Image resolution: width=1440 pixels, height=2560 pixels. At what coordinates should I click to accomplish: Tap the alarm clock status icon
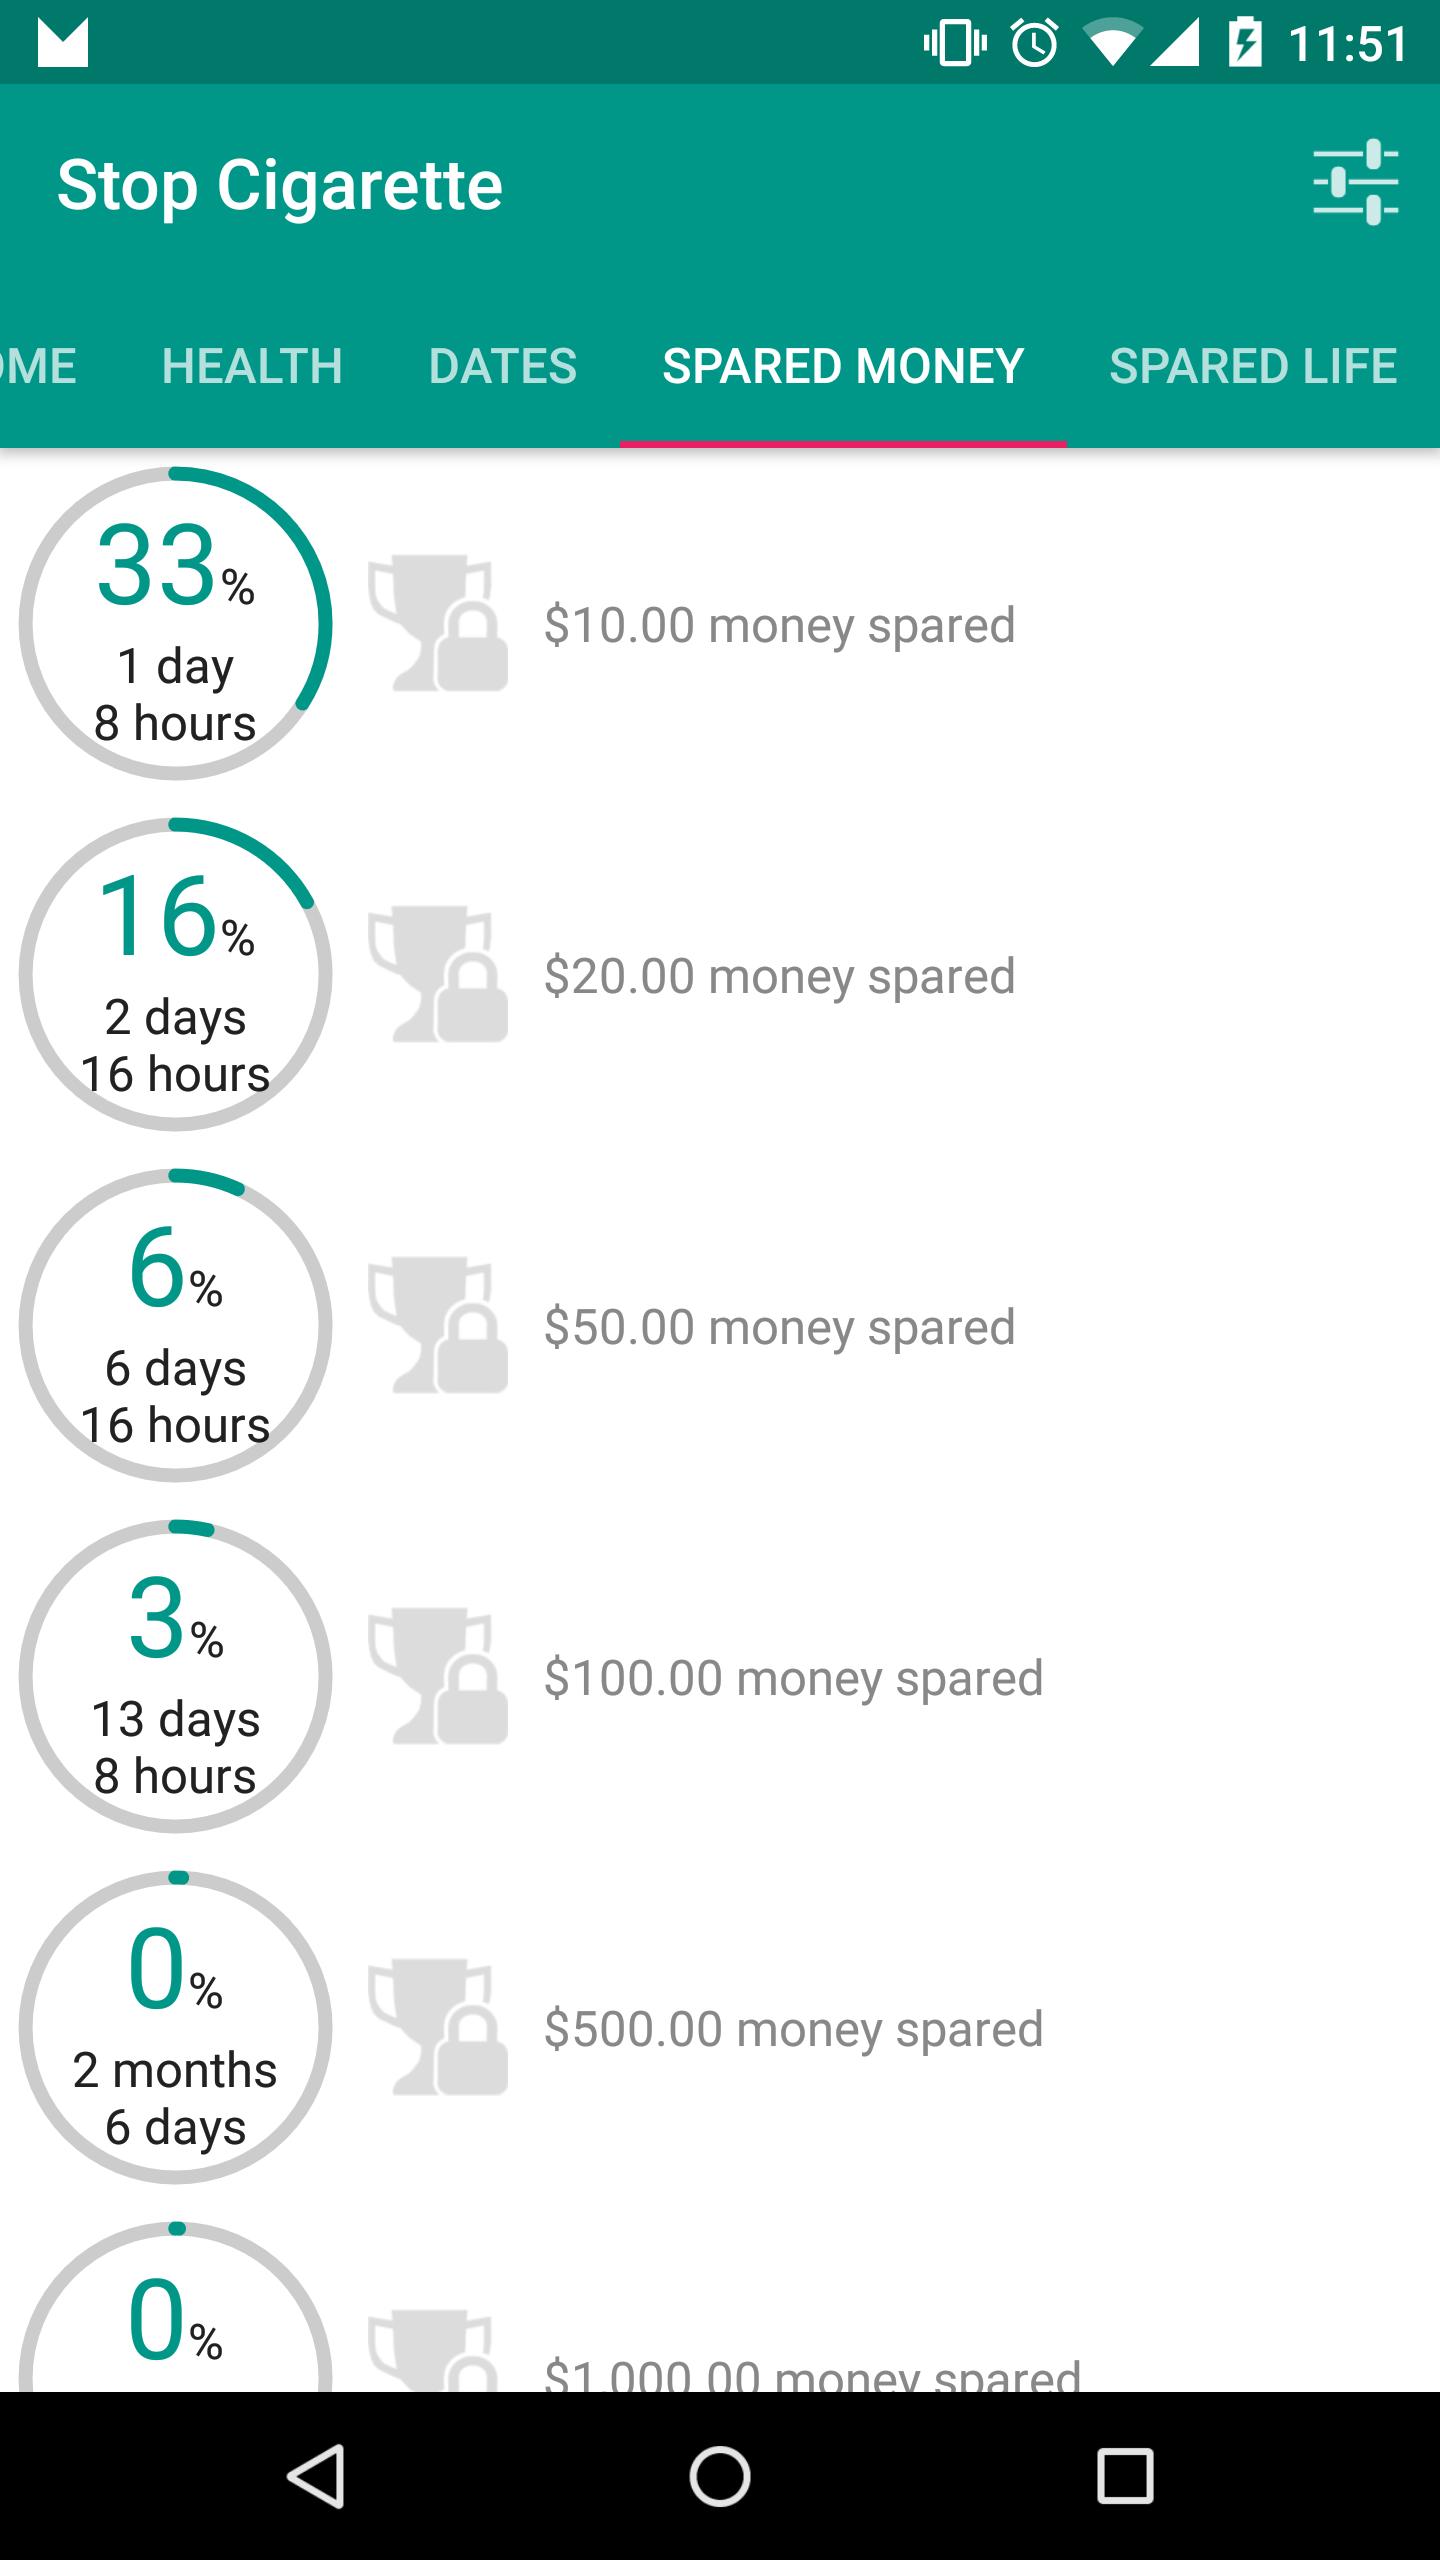(1034, 43)
